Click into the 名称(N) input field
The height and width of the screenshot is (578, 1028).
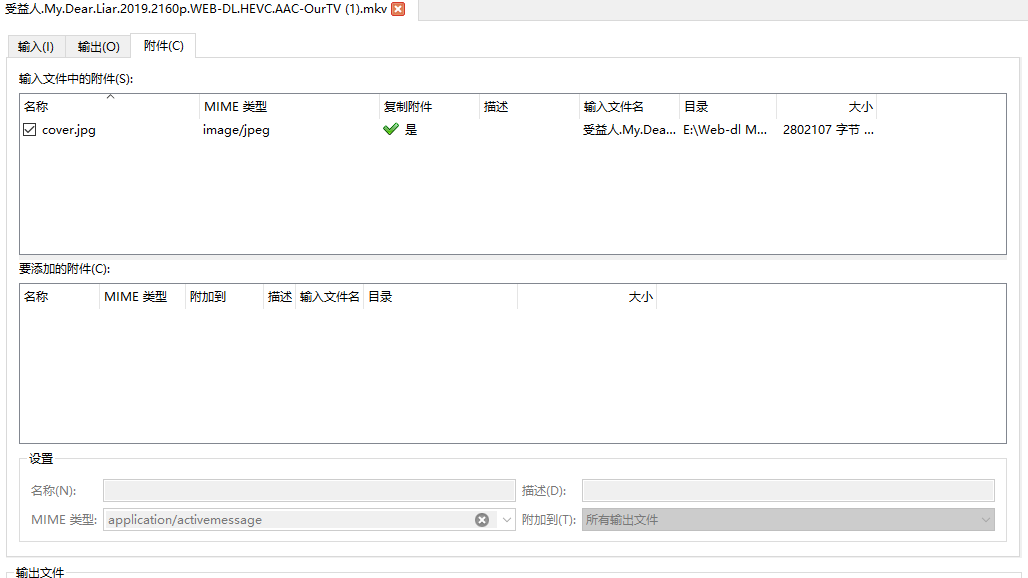click(x=309, y=490)
